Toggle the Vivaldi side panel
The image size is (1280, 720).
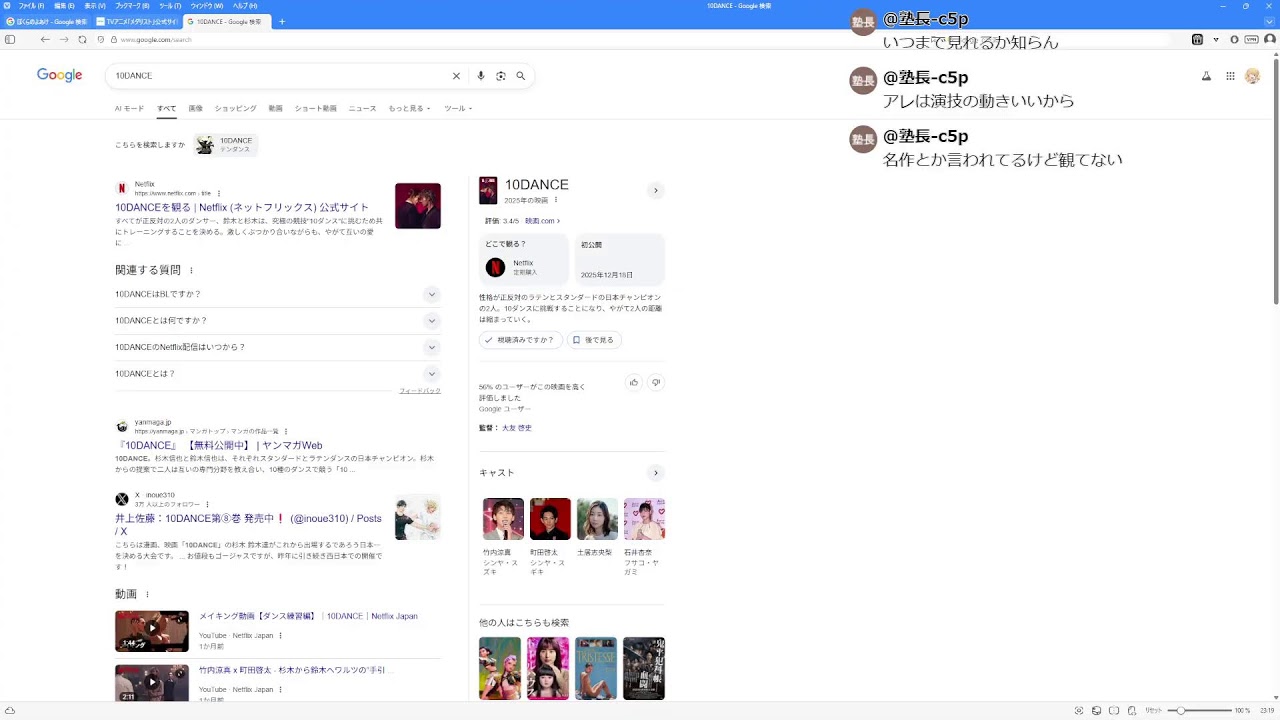10,39
